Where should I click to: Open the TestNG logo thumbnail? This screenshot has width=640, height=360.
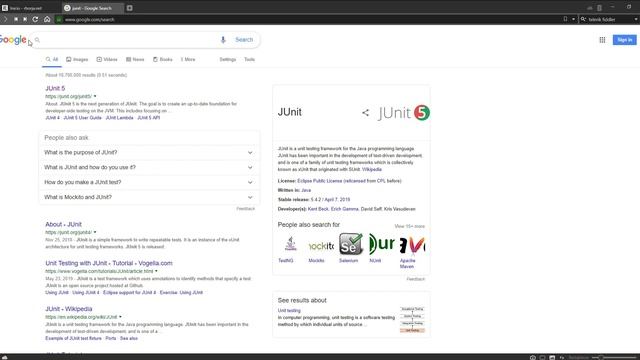[291, 244]
